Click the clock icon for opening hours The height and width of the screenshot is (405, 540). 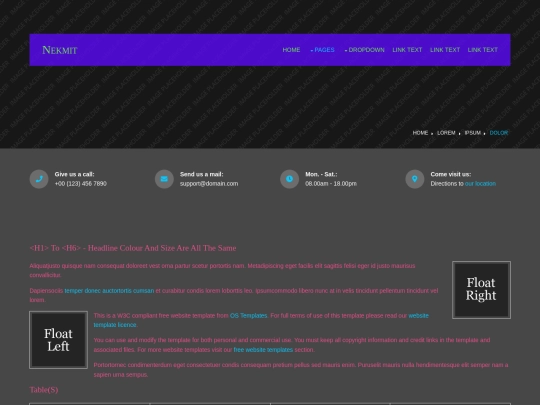coord(290,179)
